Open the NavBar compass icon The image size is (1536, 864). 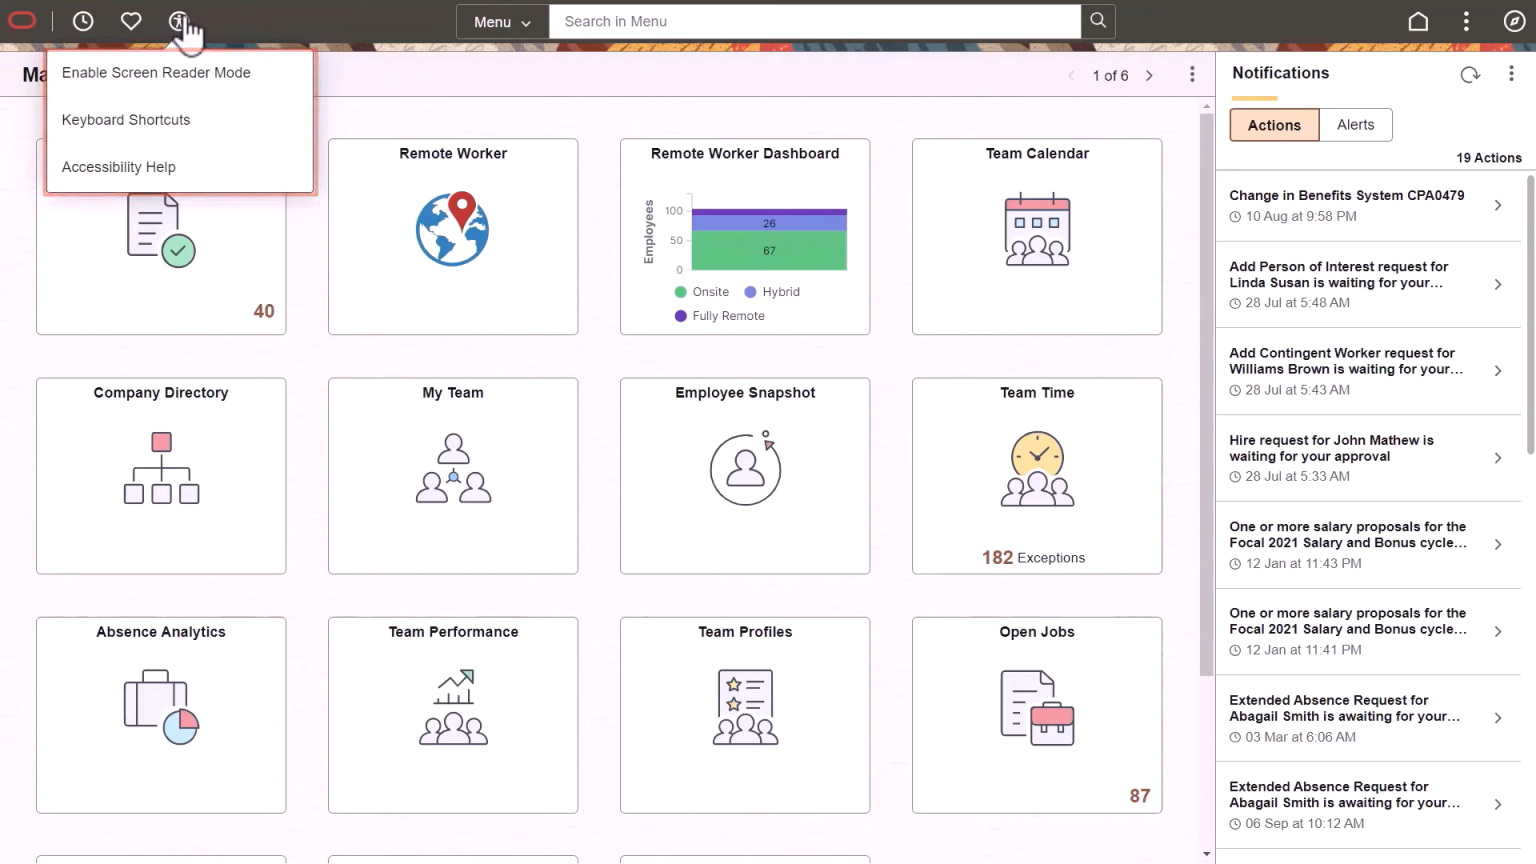(x=1514, y=20)
